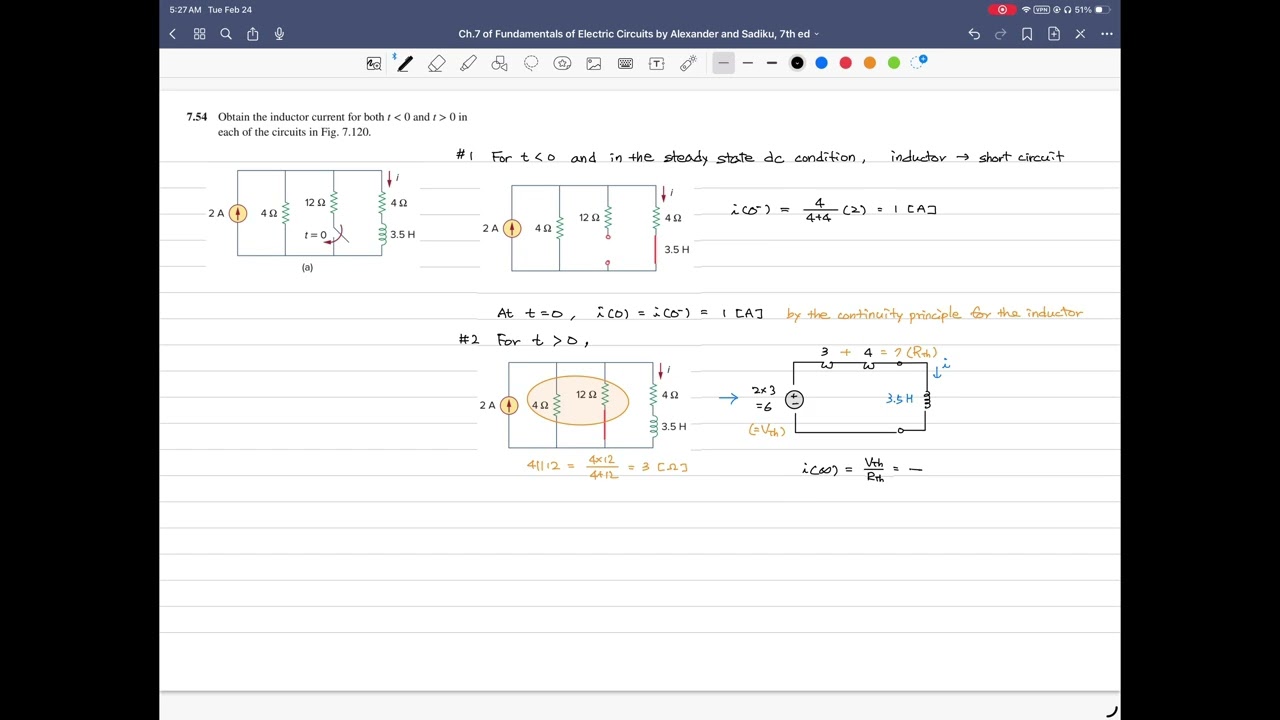Tap the 6 V source in Thevenin circuit
This screenshot has width=1280, height=720.
794,399
